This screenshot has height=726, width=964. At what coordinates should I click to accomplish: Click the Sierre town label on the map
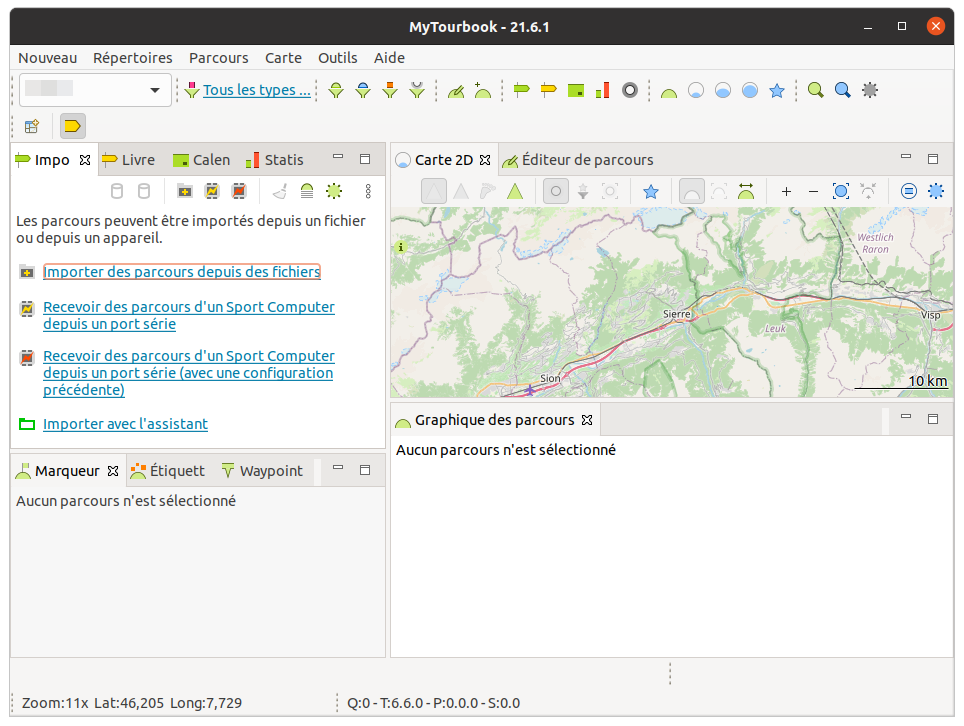(x=677, y=314)
